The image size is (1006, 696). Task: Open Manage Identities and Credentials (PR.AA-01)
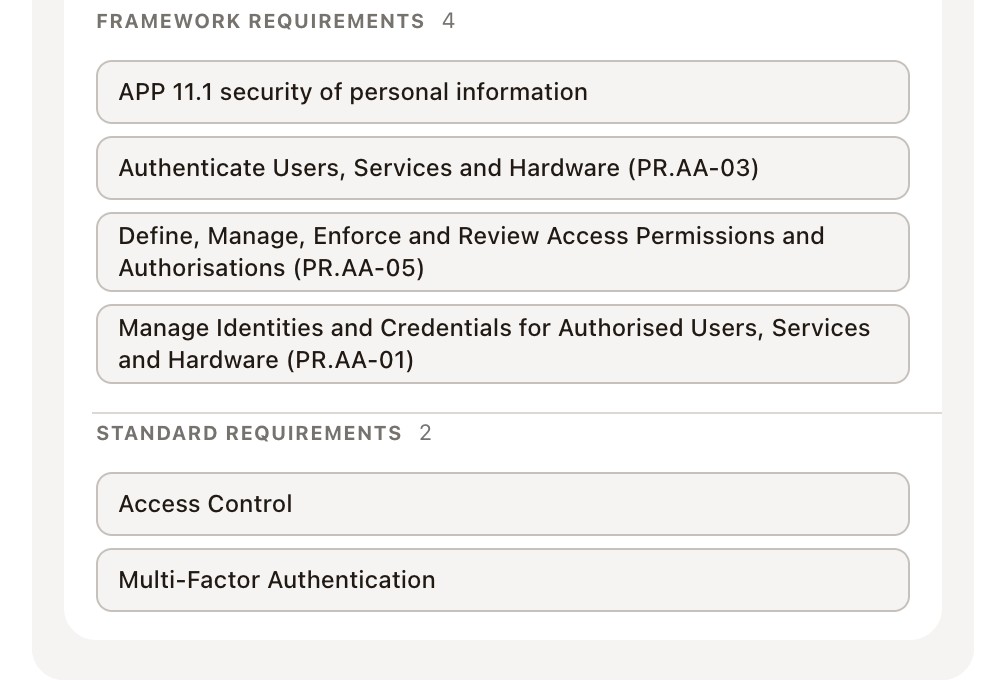pos(502,344)
